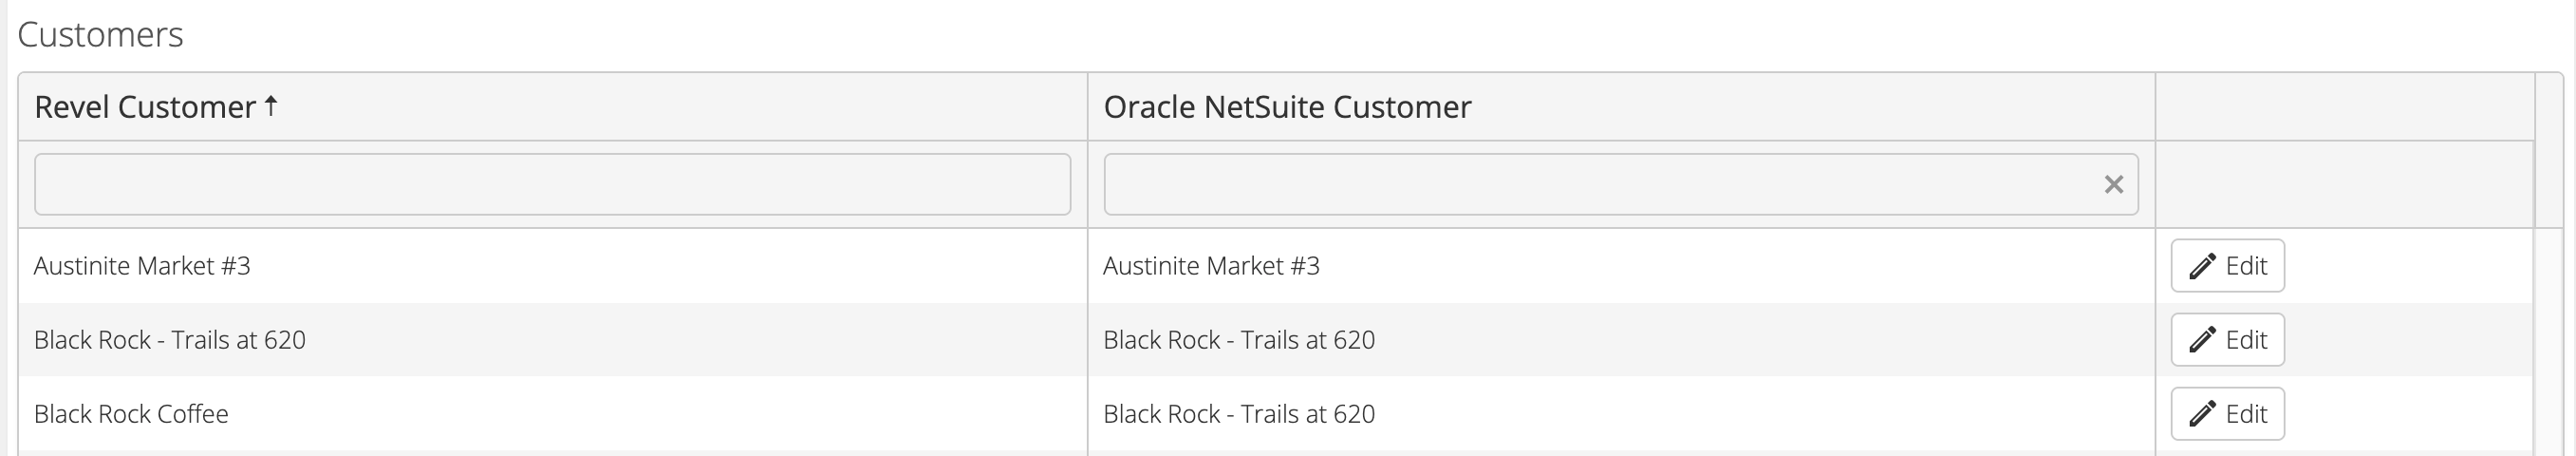Click the Customers section heading
This screenshot has width=2576, height=456.
click(100, 35)
